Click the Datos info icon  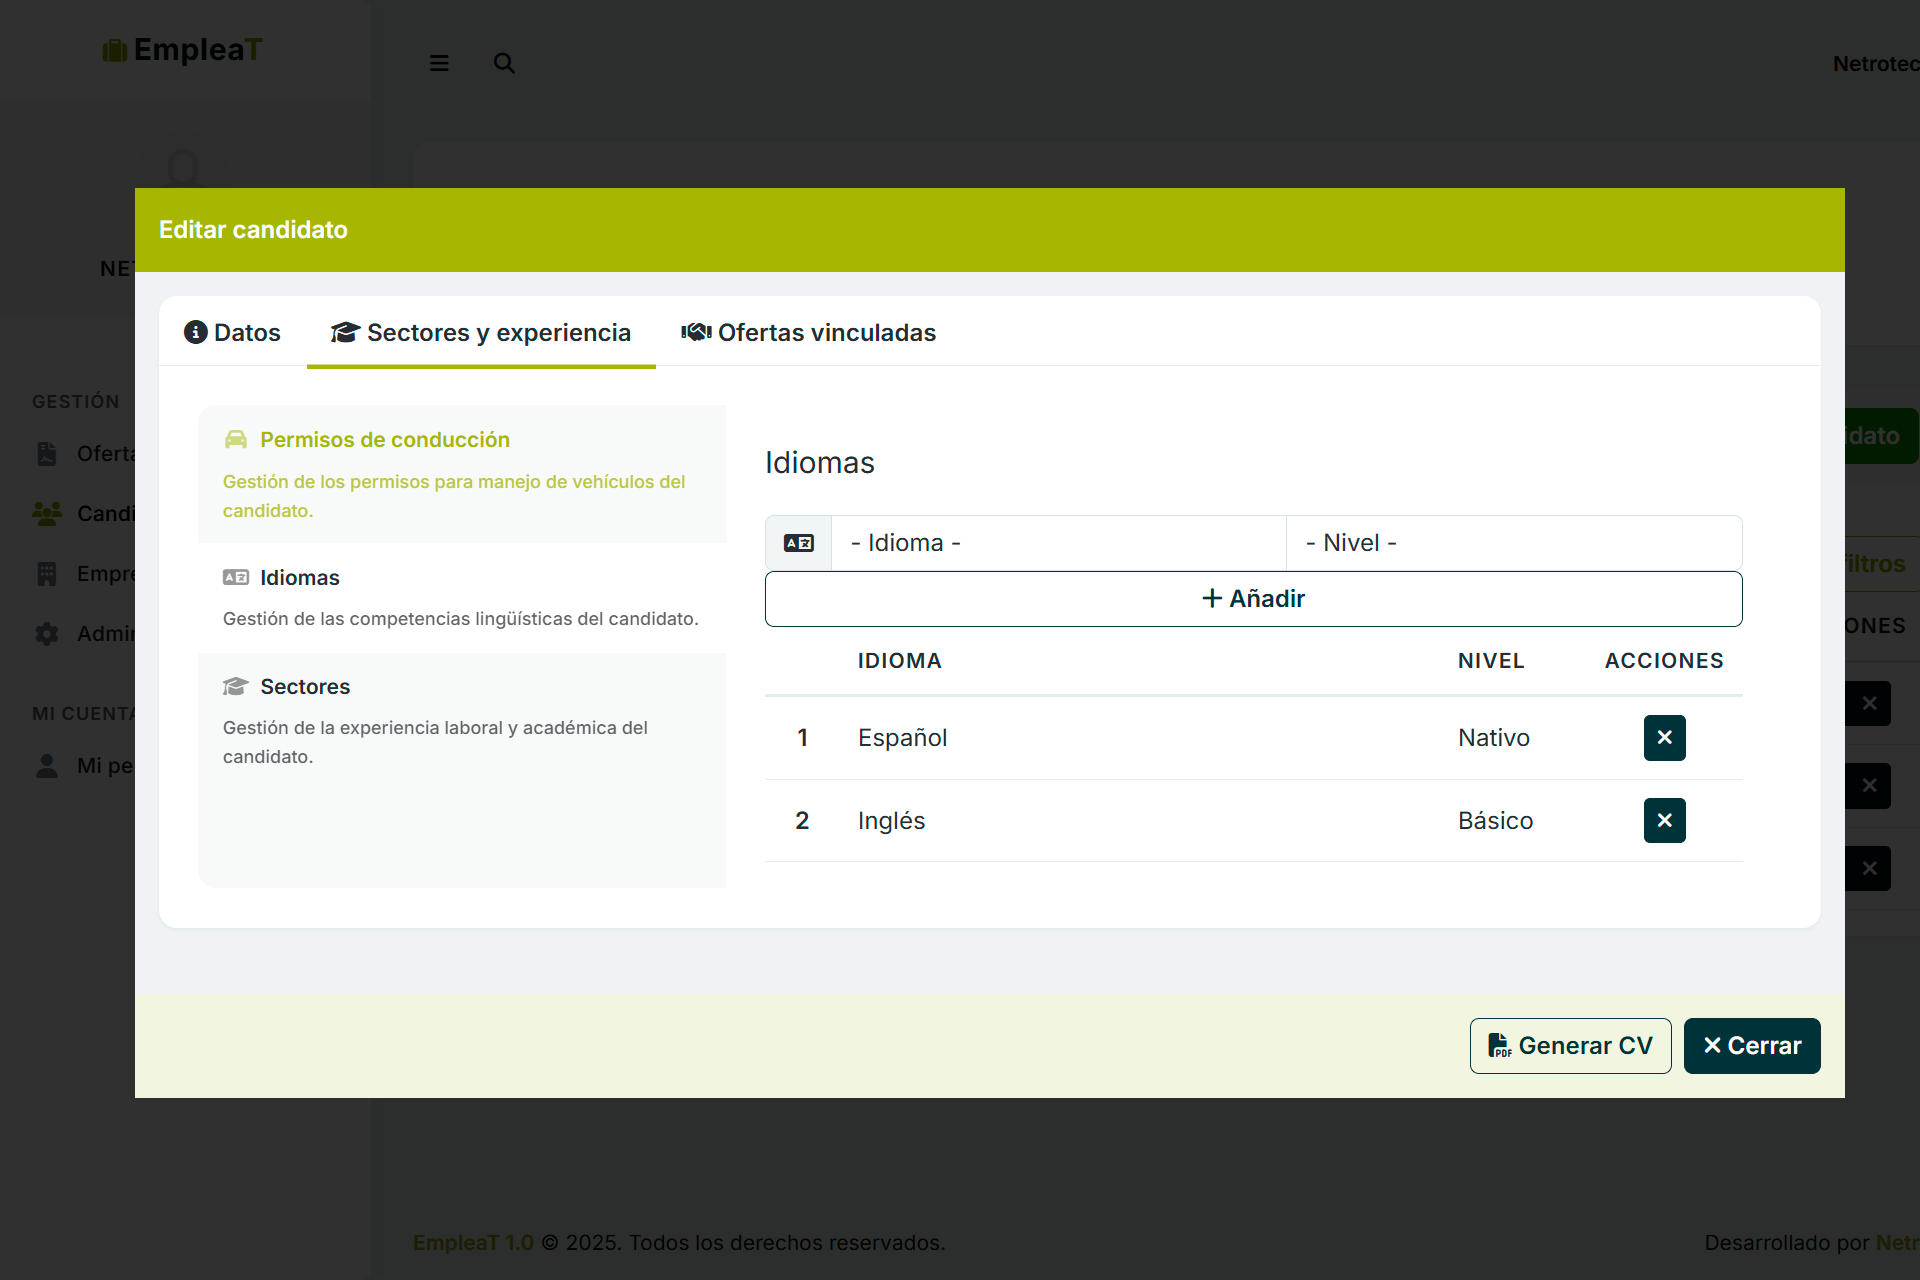tap(196, 332)
